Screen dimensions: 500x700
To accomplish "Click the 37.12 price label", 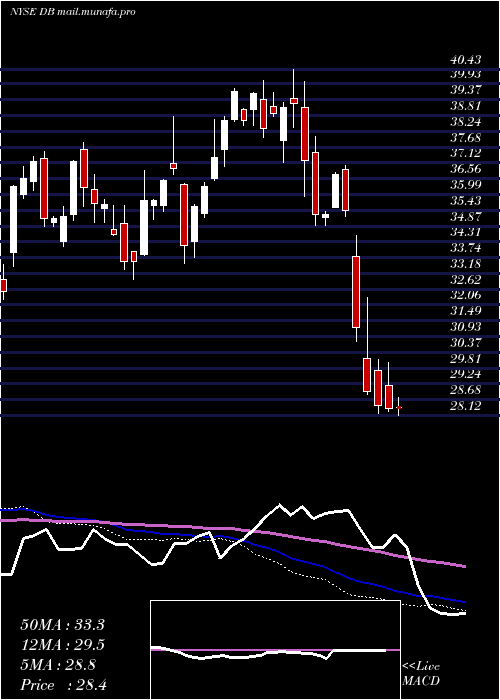I will 465,153.
